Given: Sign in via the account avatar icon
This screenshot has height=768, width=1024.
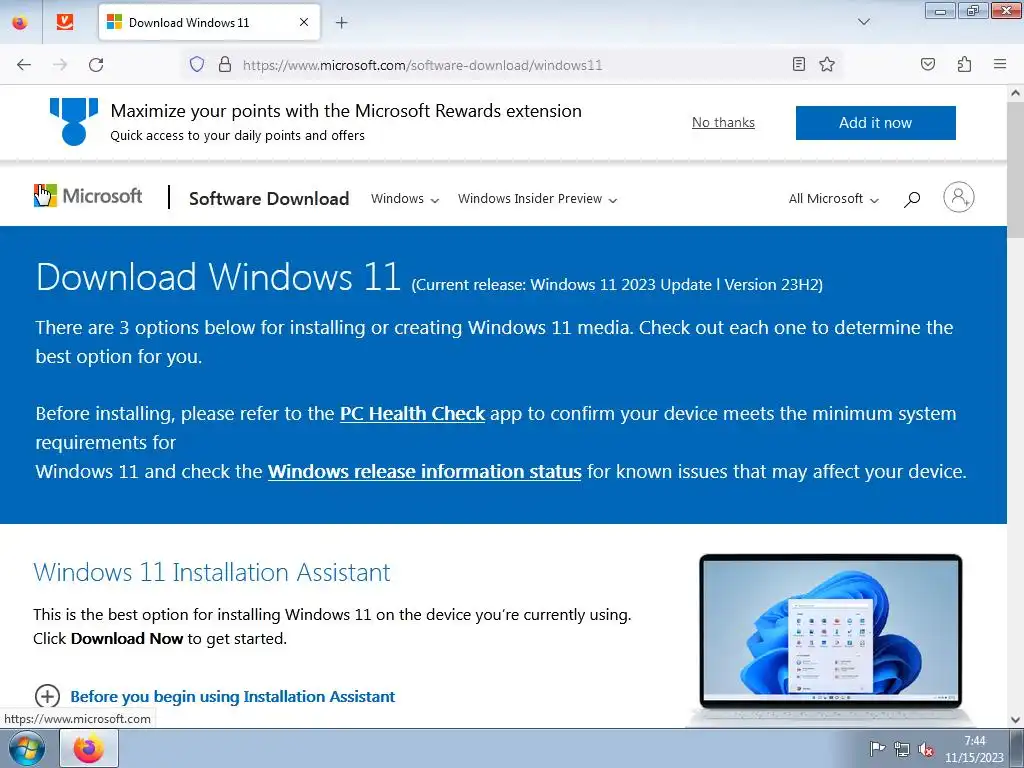Looking at the screenshot, I should tap(958, 197).
